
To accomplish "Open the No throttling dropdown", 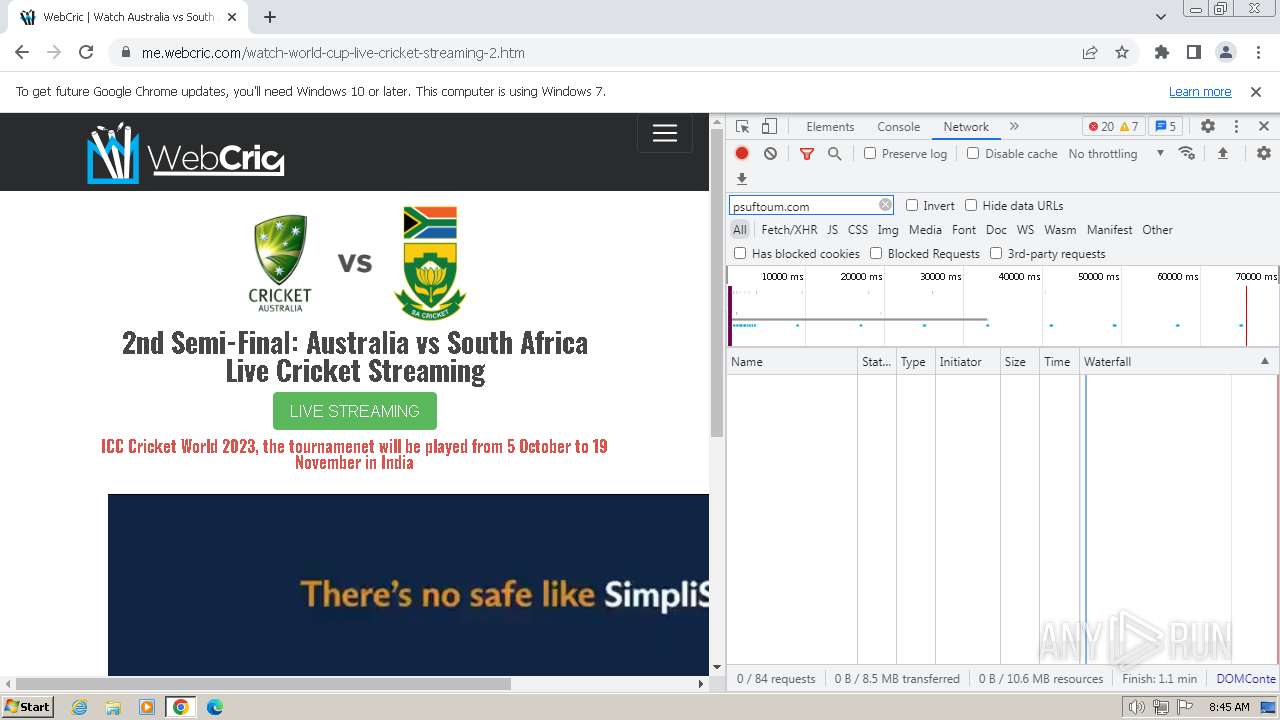I will point(1116,154).
